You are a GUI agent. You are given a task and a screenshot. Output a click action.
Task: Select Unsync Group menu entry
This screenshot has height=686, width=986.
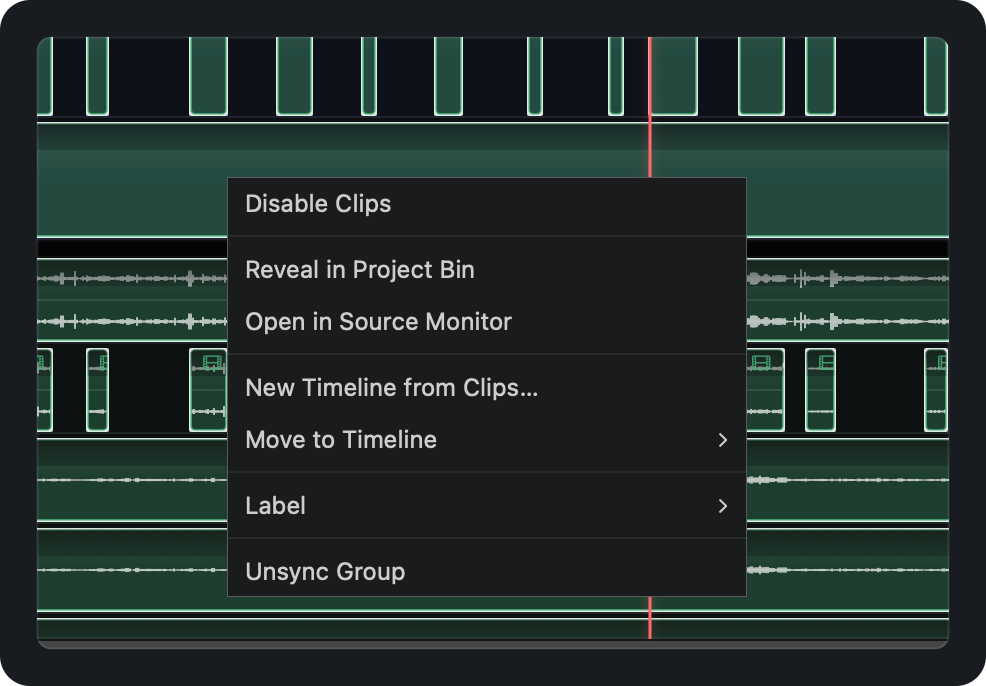[x=487, y=572]
